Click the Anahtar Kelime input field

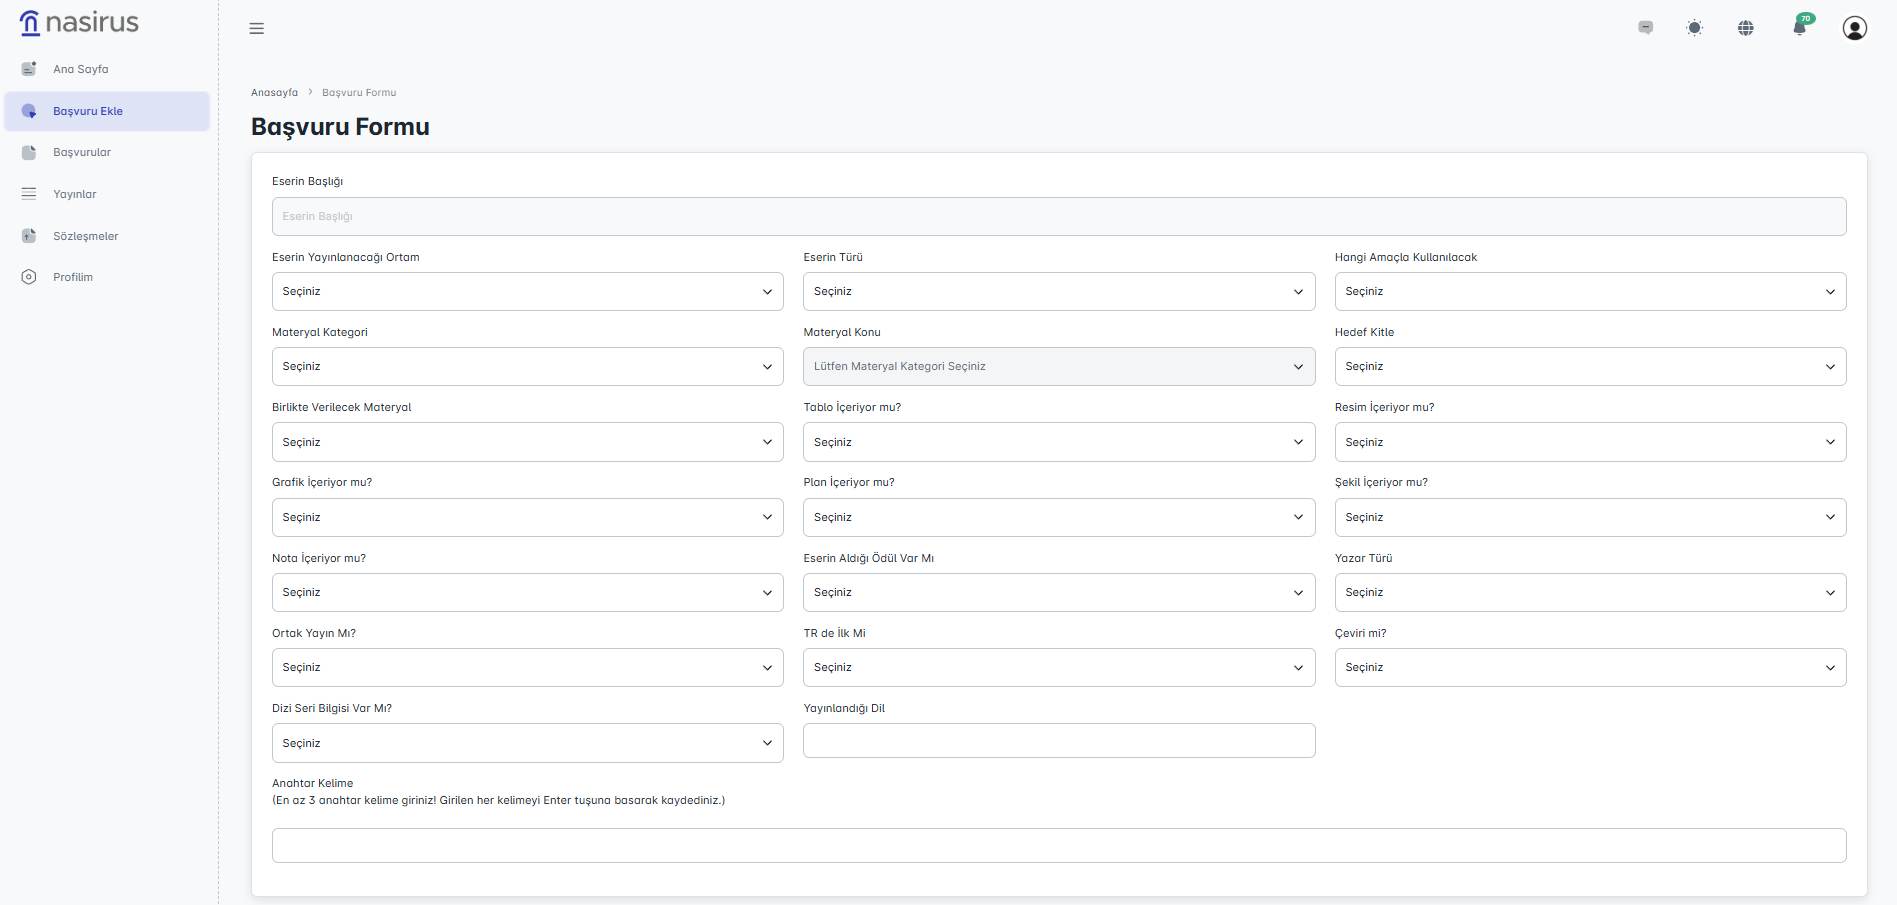tap(1058, 846)
